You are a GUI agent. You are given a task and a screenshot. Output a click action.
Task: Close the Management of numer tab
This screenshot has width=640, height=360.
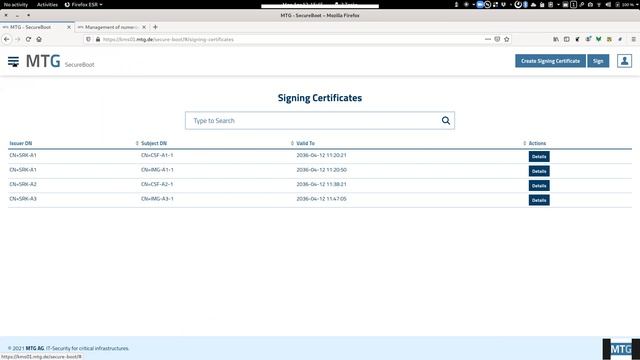[x=144, y=27]
